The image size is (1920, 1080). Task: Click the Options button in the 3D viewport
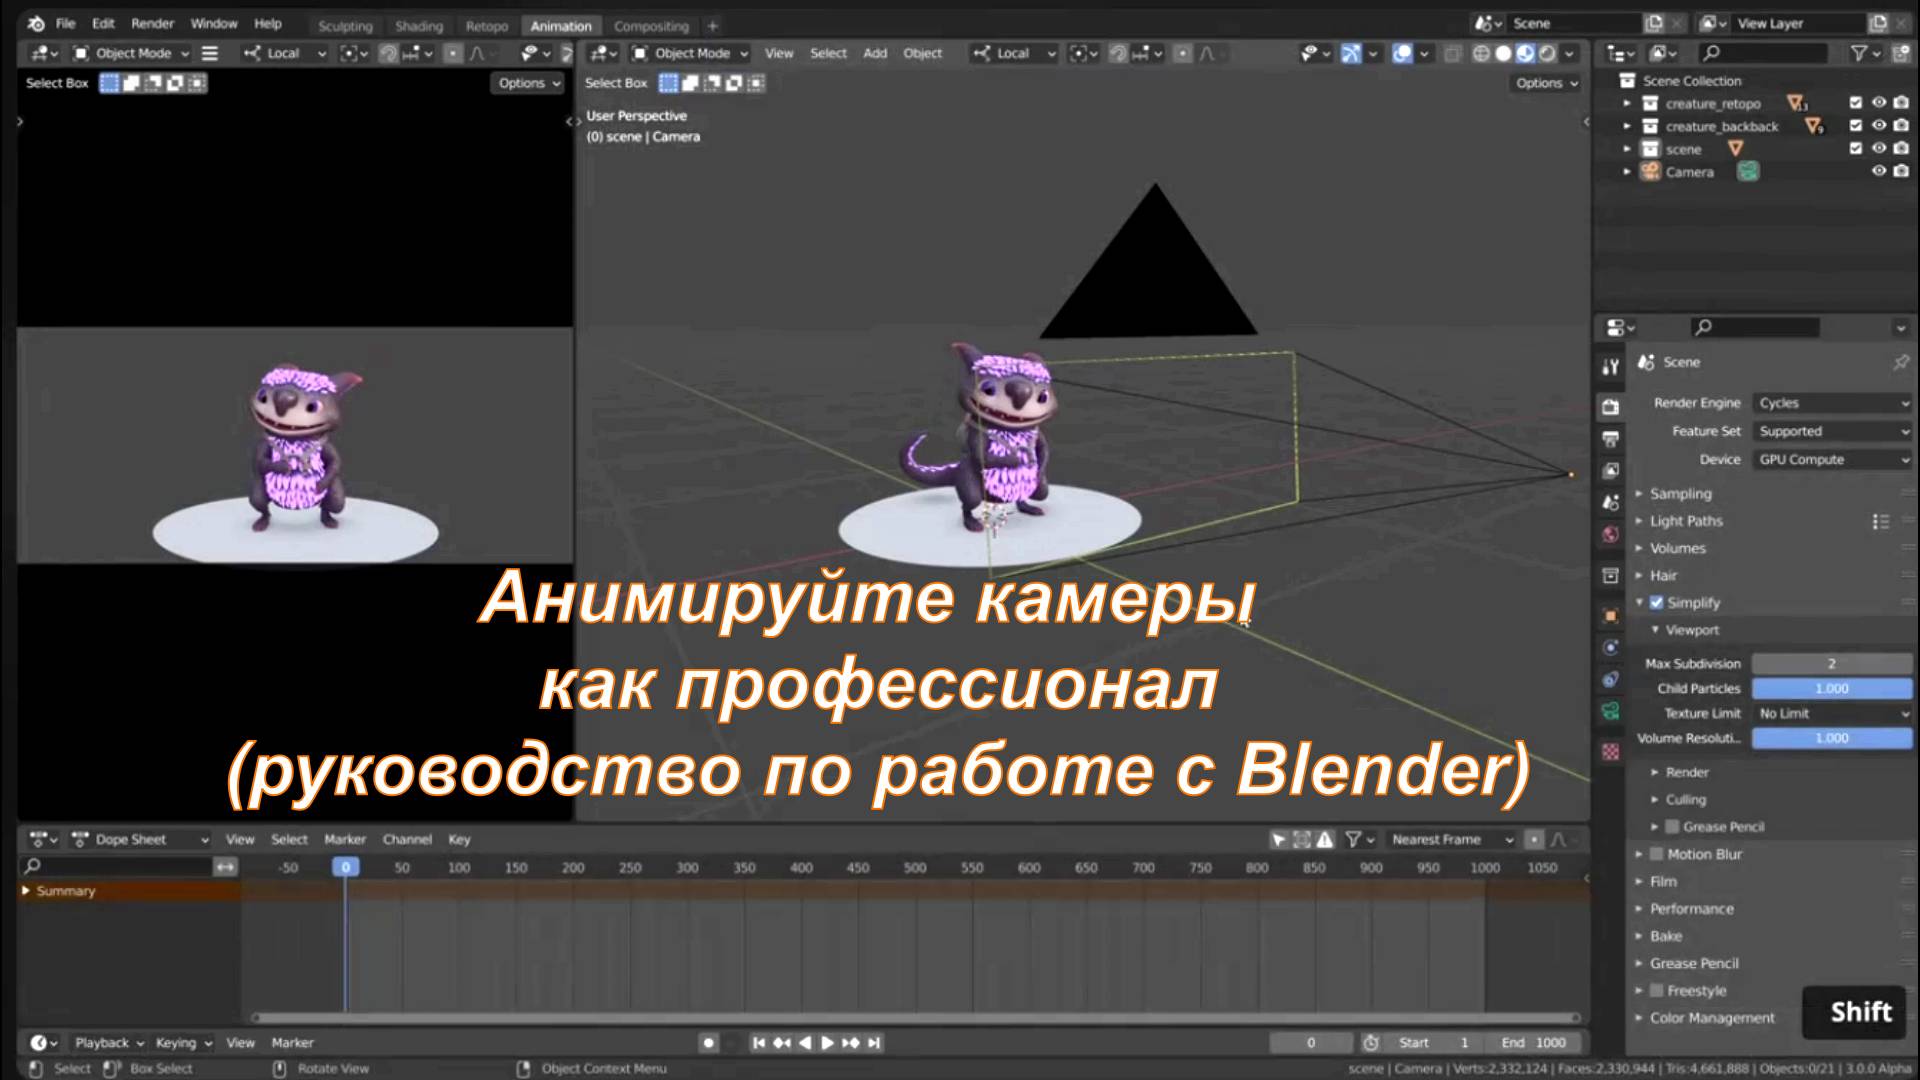[x=1546, y=83]
